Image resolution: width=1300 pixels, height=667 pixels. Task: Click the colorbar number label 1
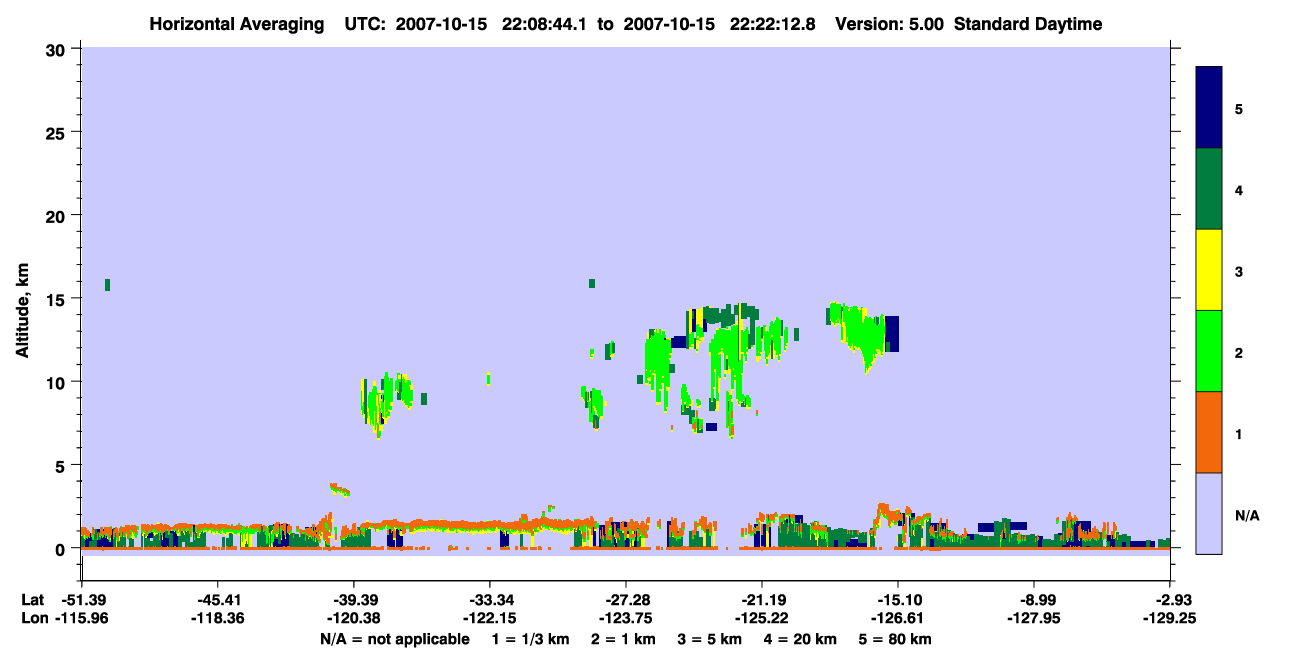(x=1239, y=434)
